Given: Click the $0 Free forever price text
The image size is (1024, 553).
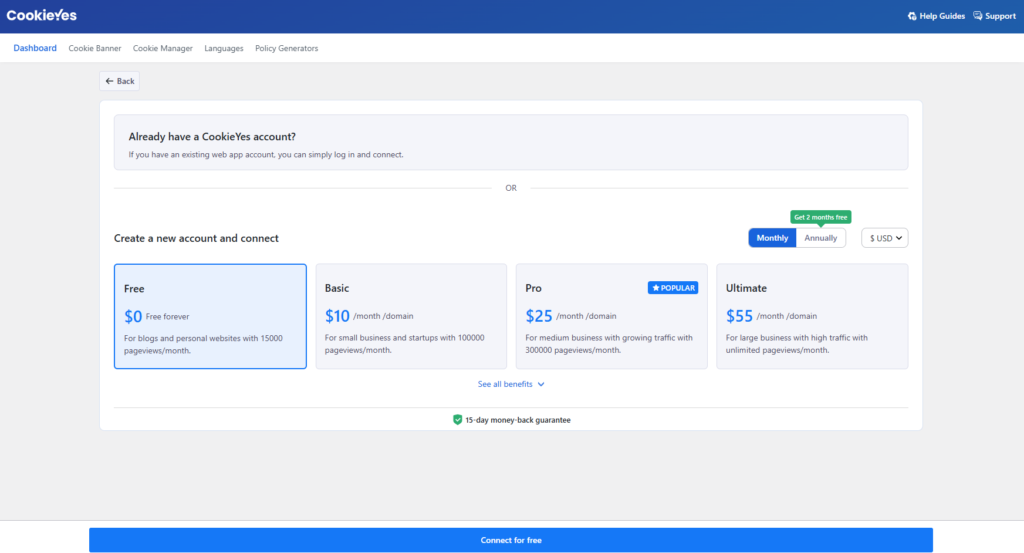Looking at the screenshot, I should [x=157, y=317].
